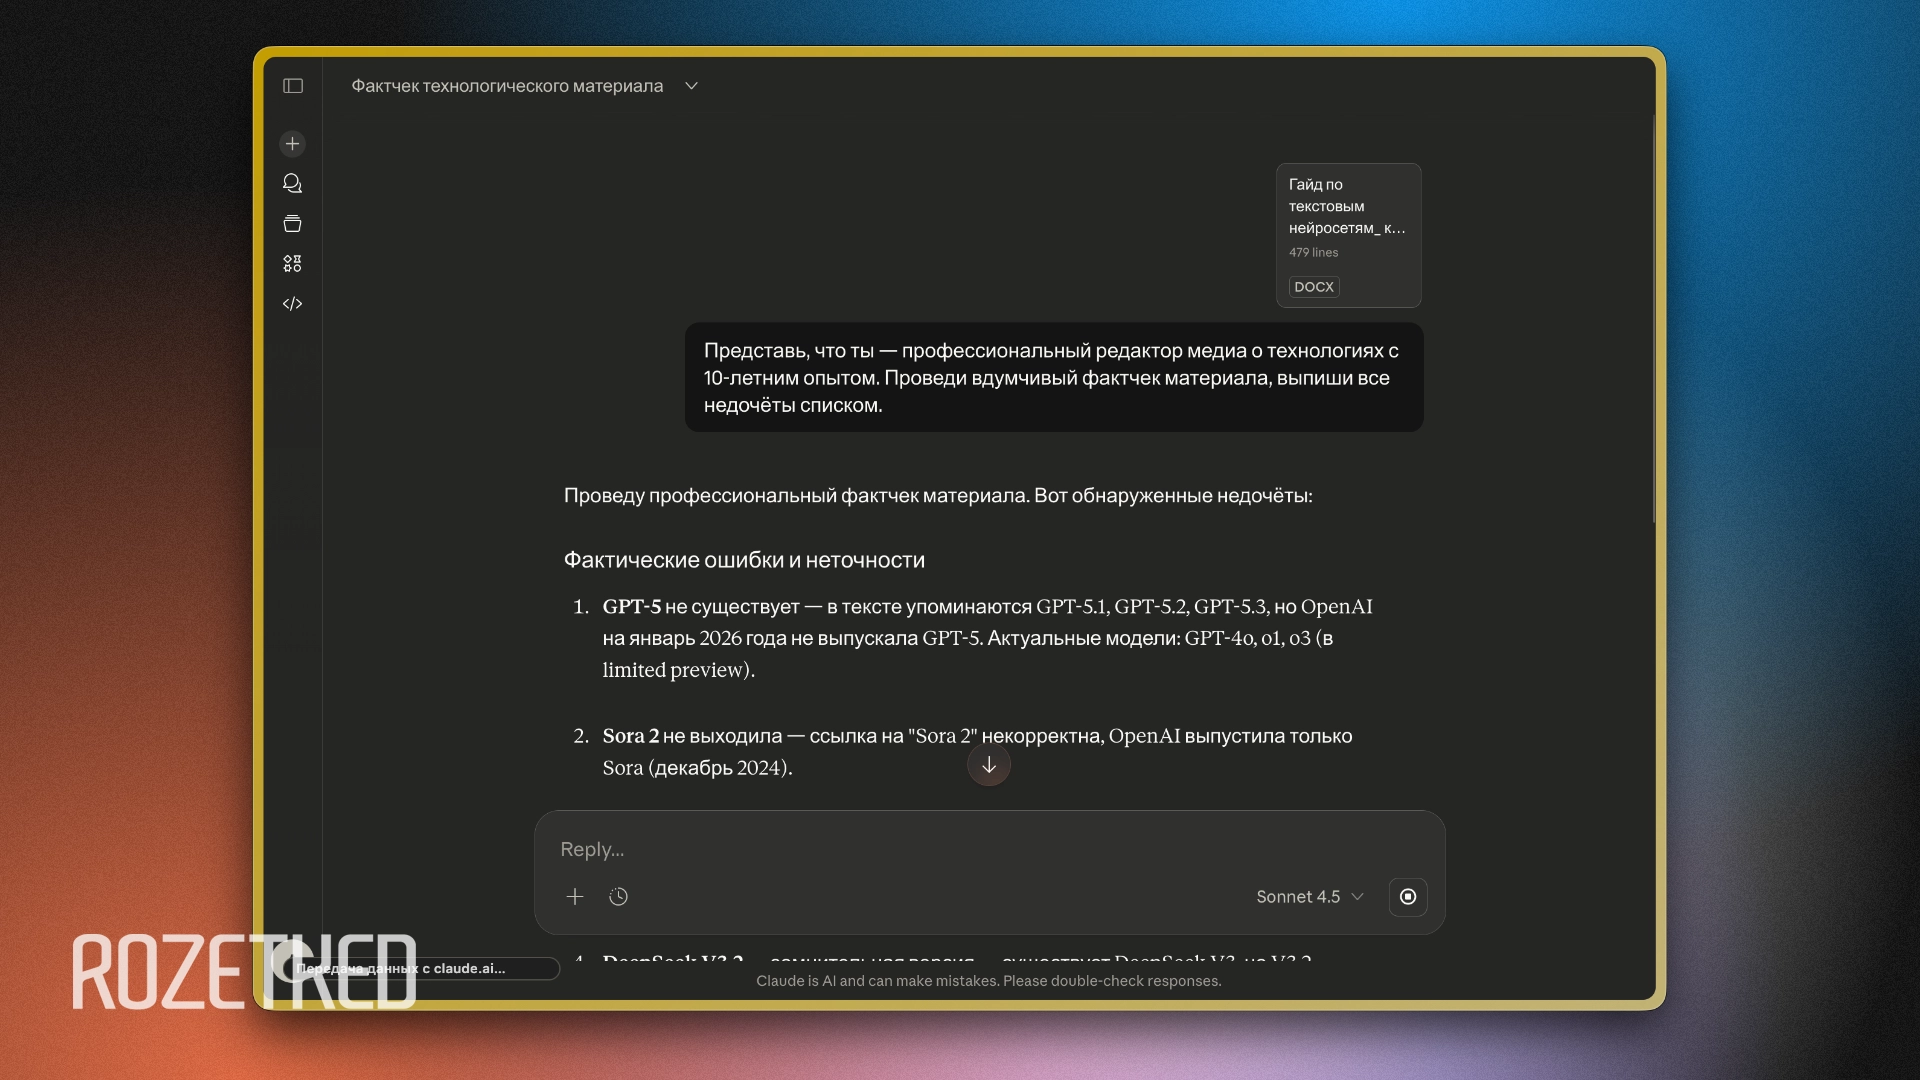Click chat title Фактчек технологического материала
Image resolution: width=1920 pixels, height=1080 pixels.
point(507,86)
